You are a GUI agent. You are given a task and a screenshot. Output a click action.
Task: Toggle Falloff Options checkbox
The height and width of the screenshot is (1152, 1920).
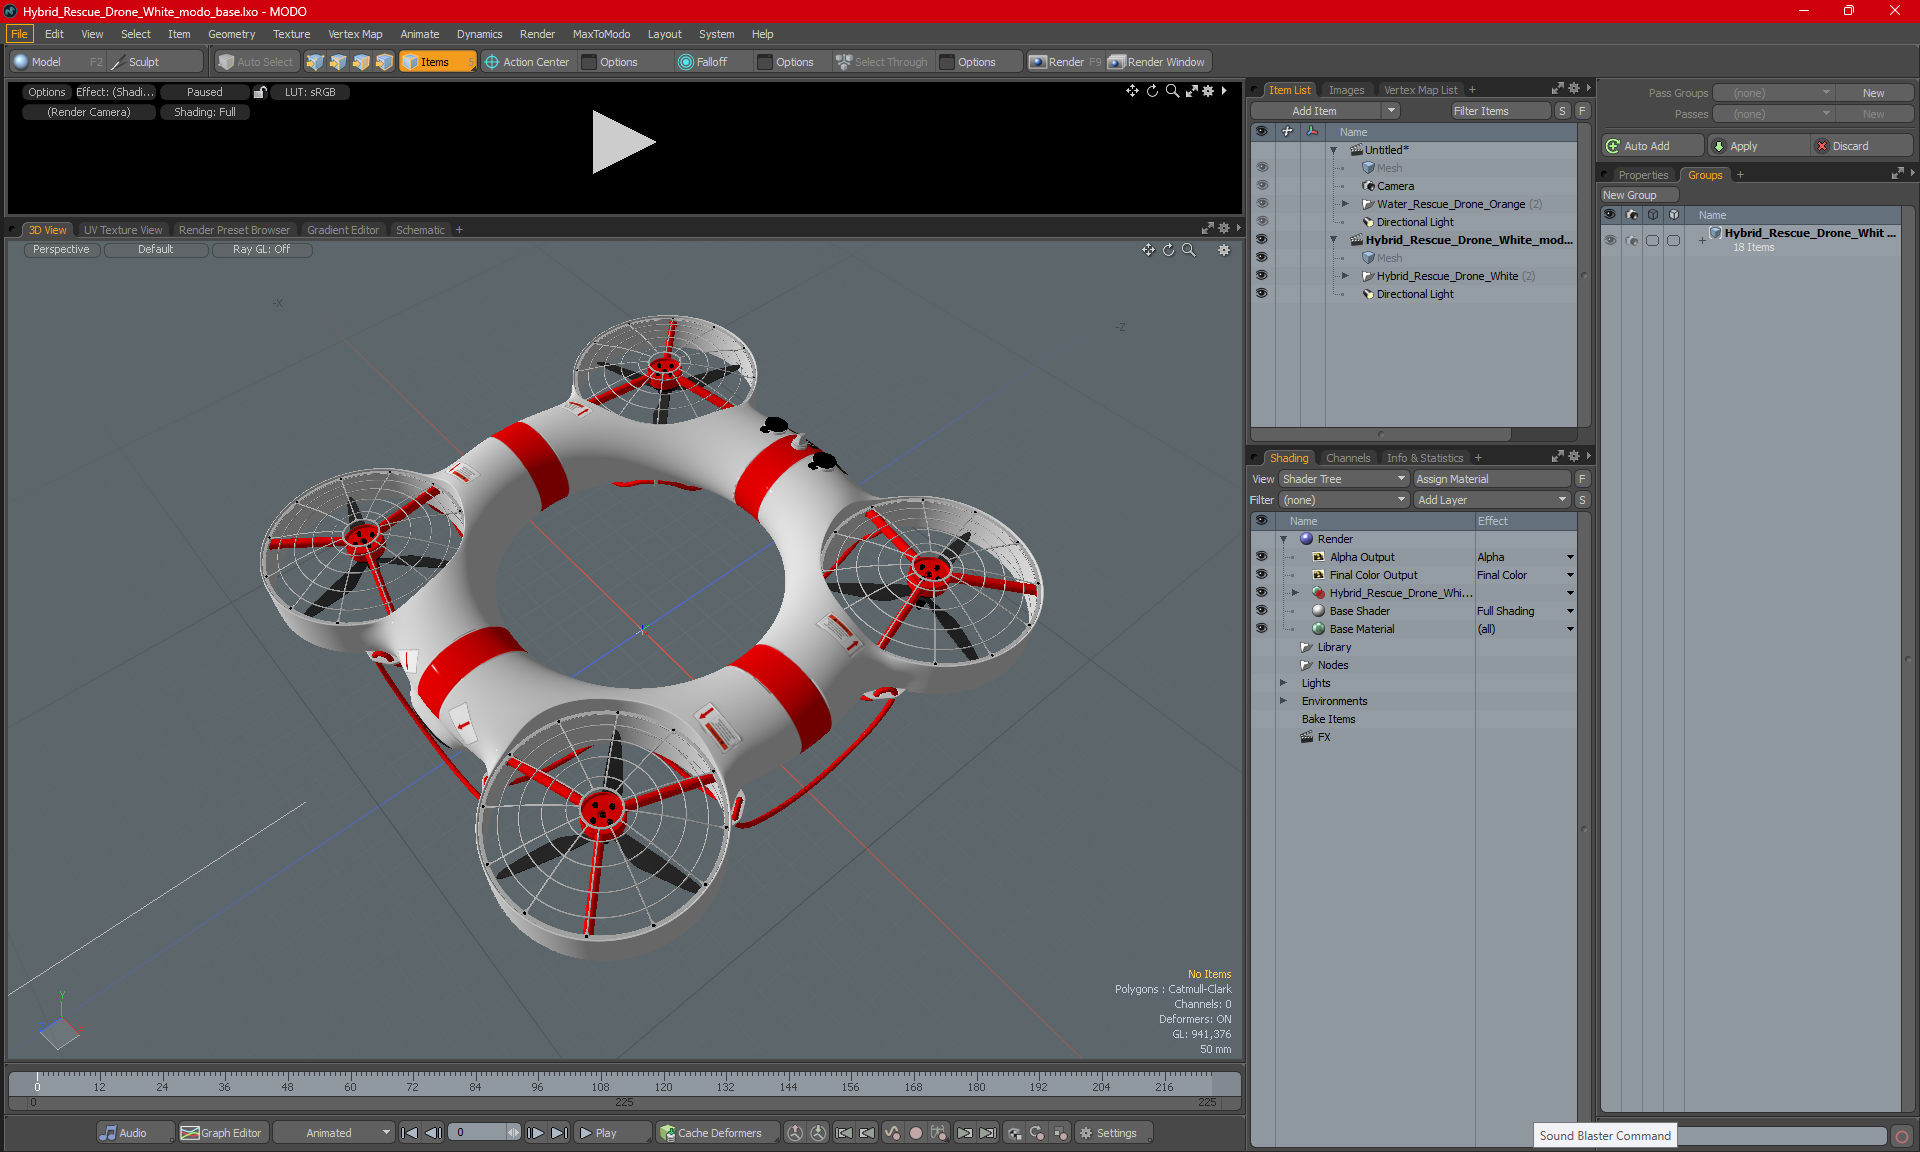point(765,62)
